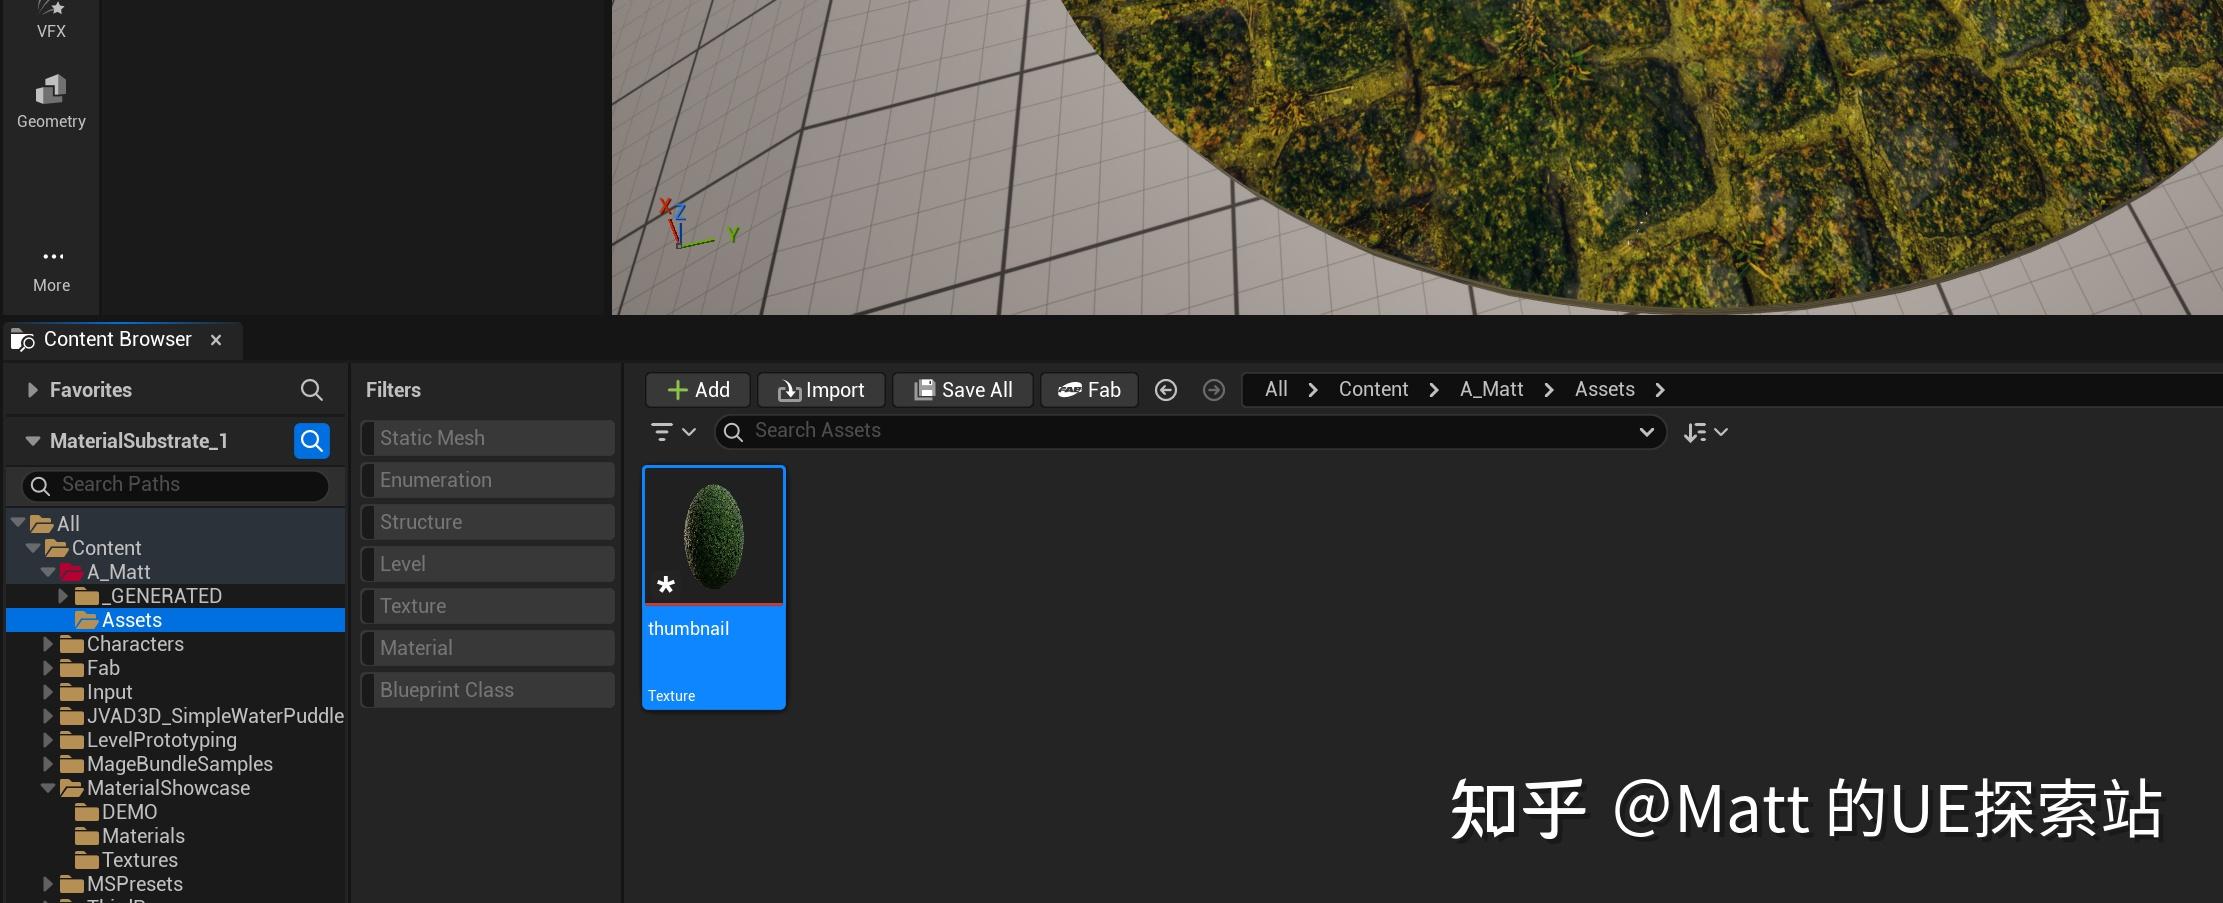Expand the Characters folder

pyautogui.click(x=48, y=643)
